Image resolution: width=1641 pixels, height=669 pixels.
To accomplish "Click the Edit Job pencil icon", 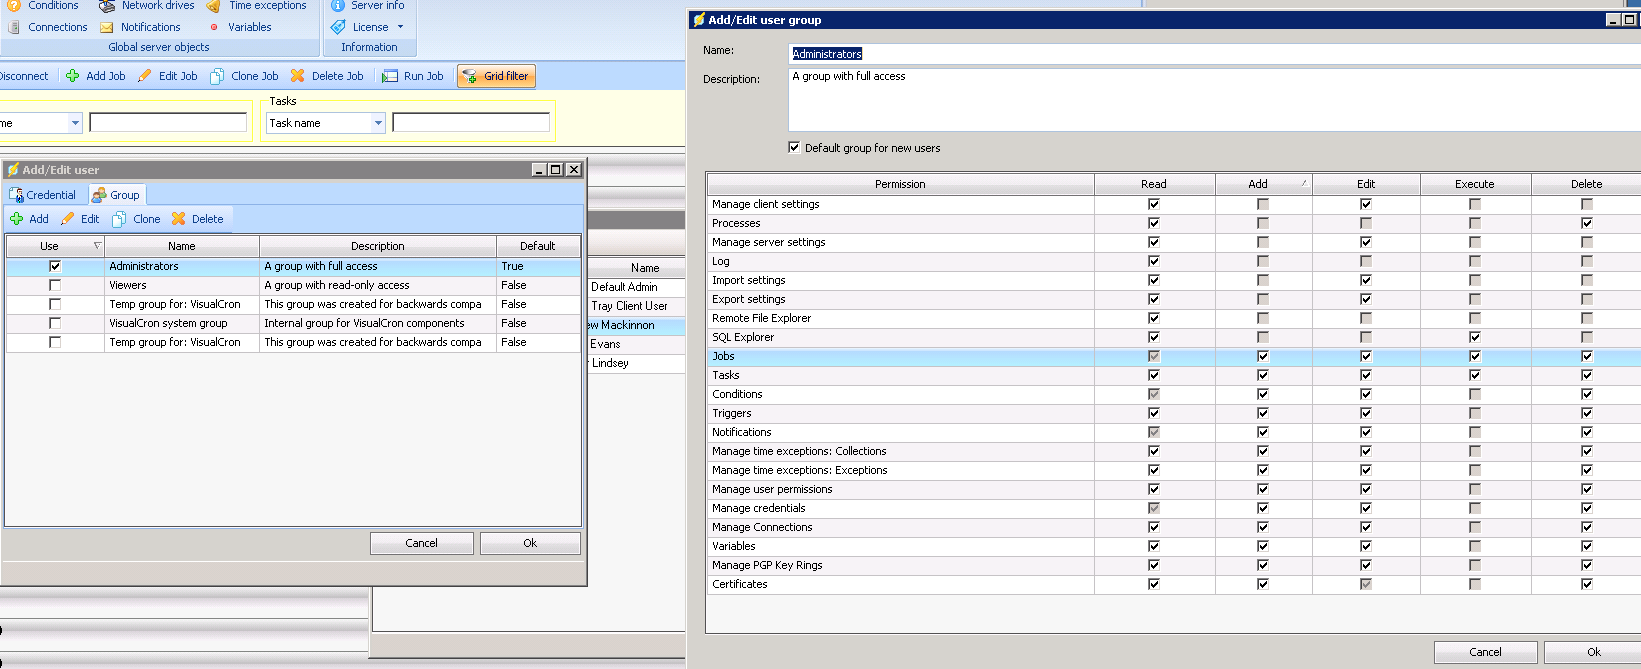I will click(x=145, y=76).
